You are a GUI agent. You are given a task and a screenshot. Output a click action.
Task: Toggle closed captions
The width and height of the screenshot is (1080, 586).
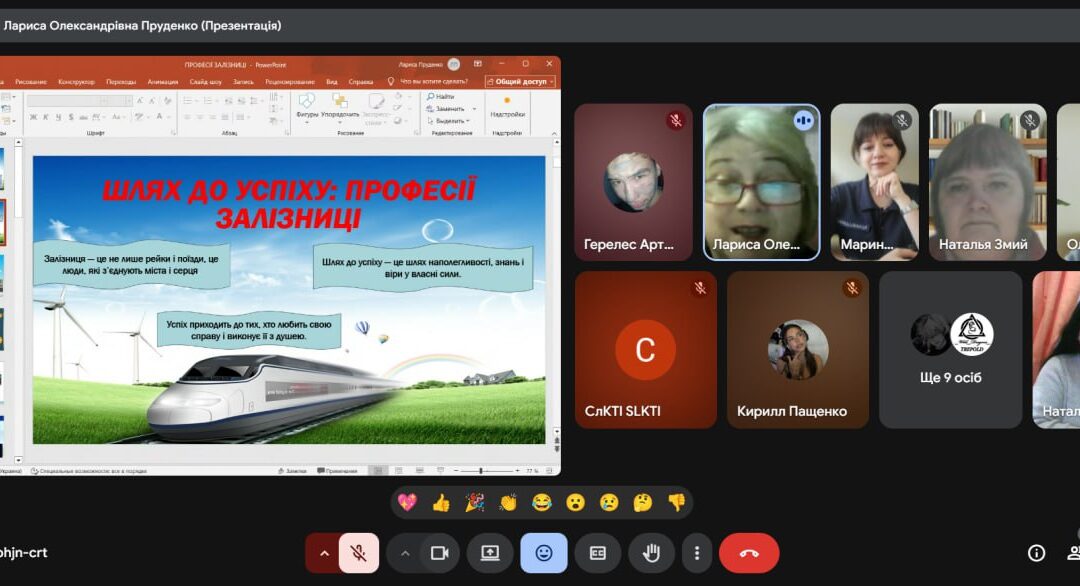point(598,553)
